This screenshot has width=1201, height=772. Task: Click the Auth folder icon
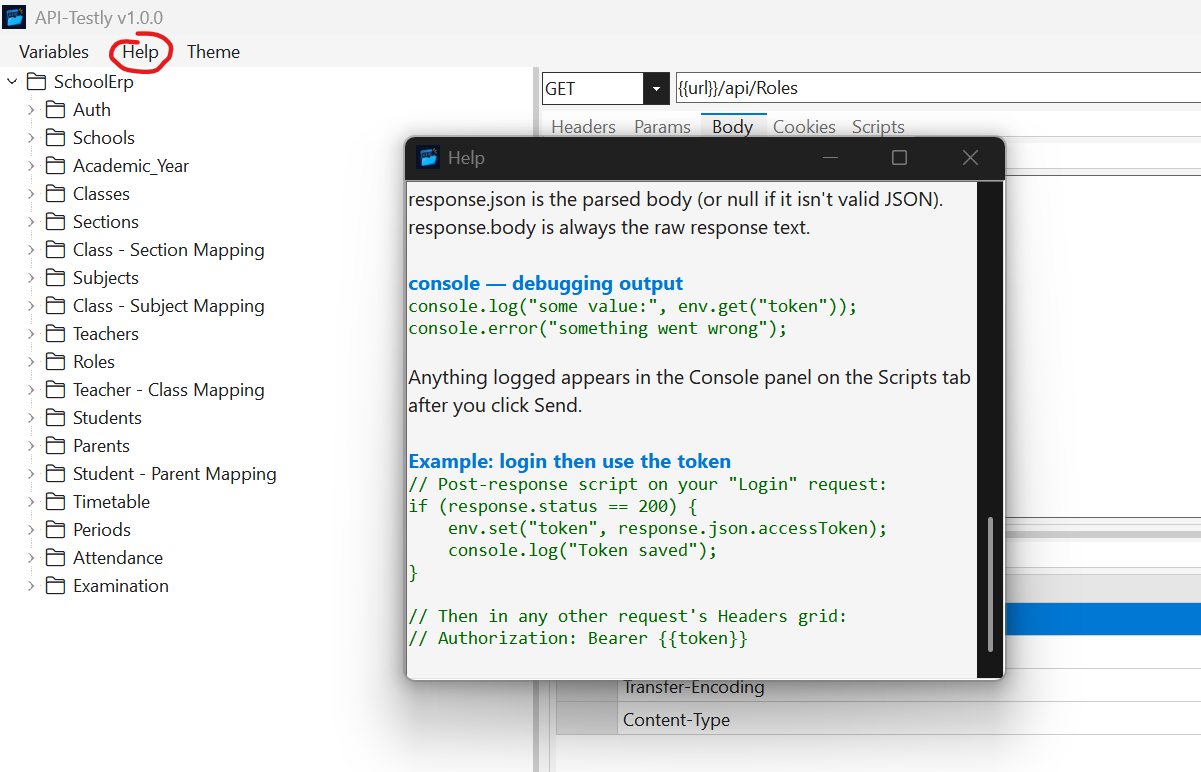point(56,109)
